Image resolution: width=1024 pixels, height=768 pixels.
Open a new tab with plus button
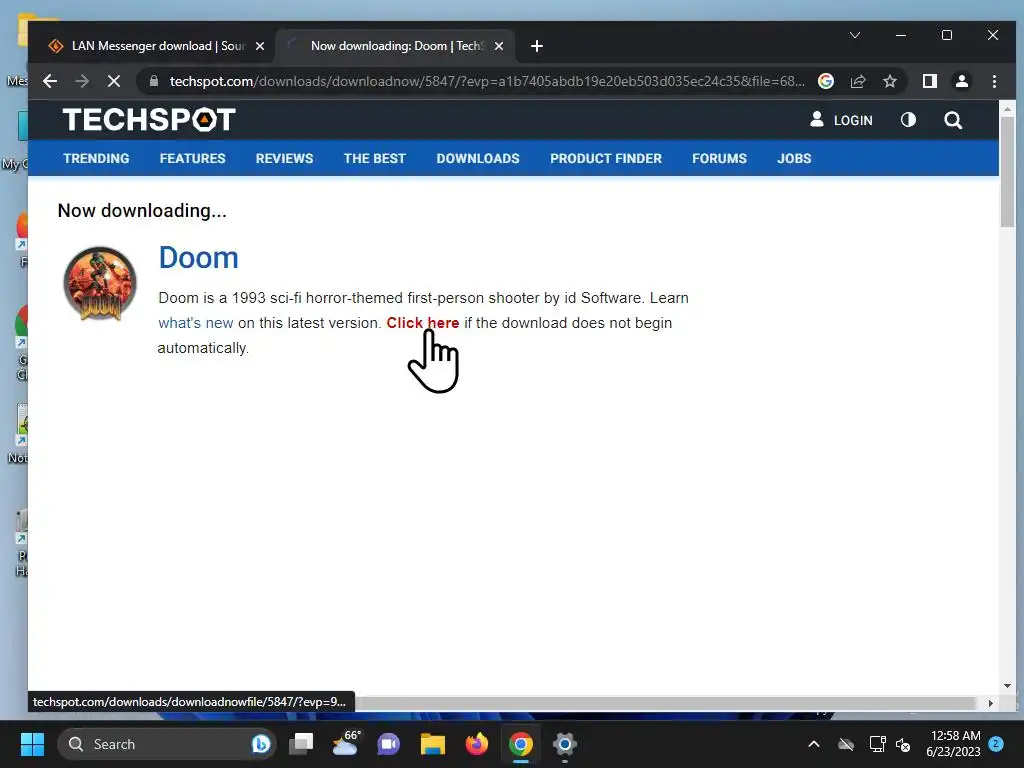537,46
